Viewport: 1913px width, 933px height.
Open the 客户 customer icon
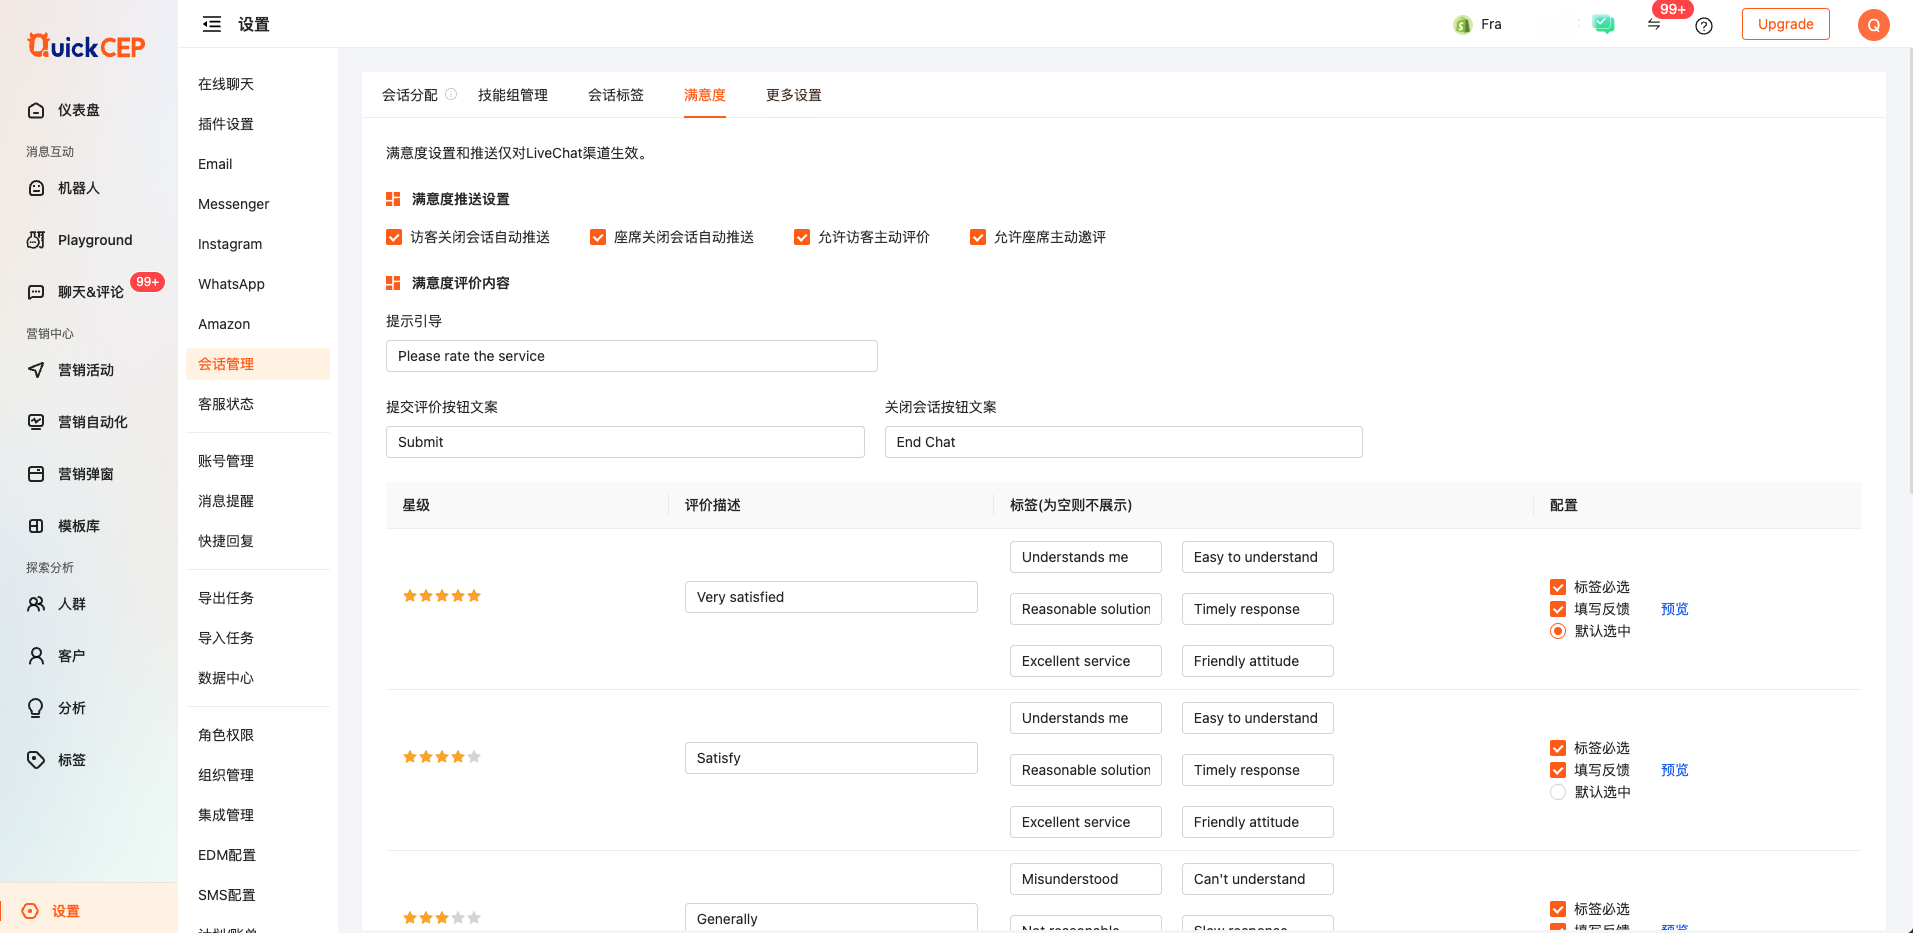point(36,656)
